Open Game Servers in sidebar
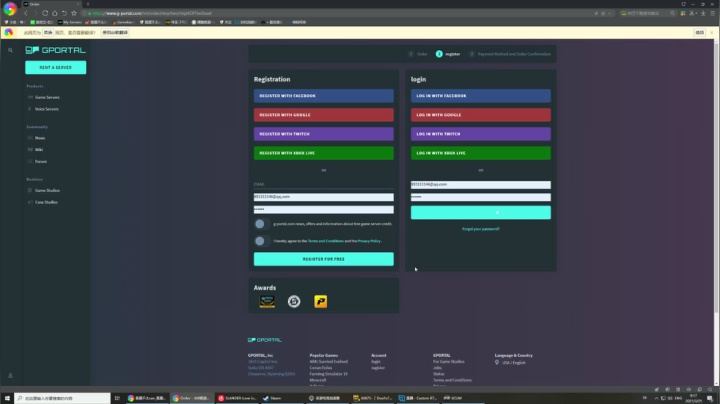 click(x=47, y=97)
